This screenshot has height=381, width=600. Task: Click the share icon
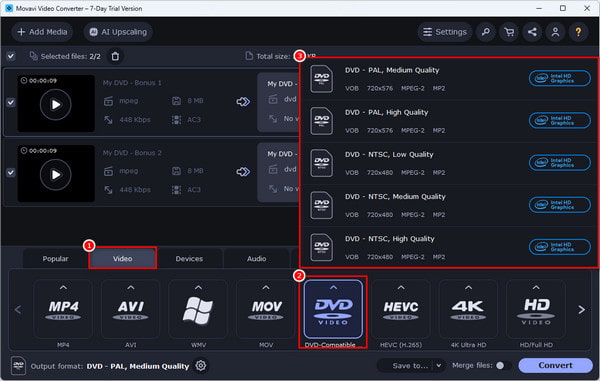(x=532, y=32)
